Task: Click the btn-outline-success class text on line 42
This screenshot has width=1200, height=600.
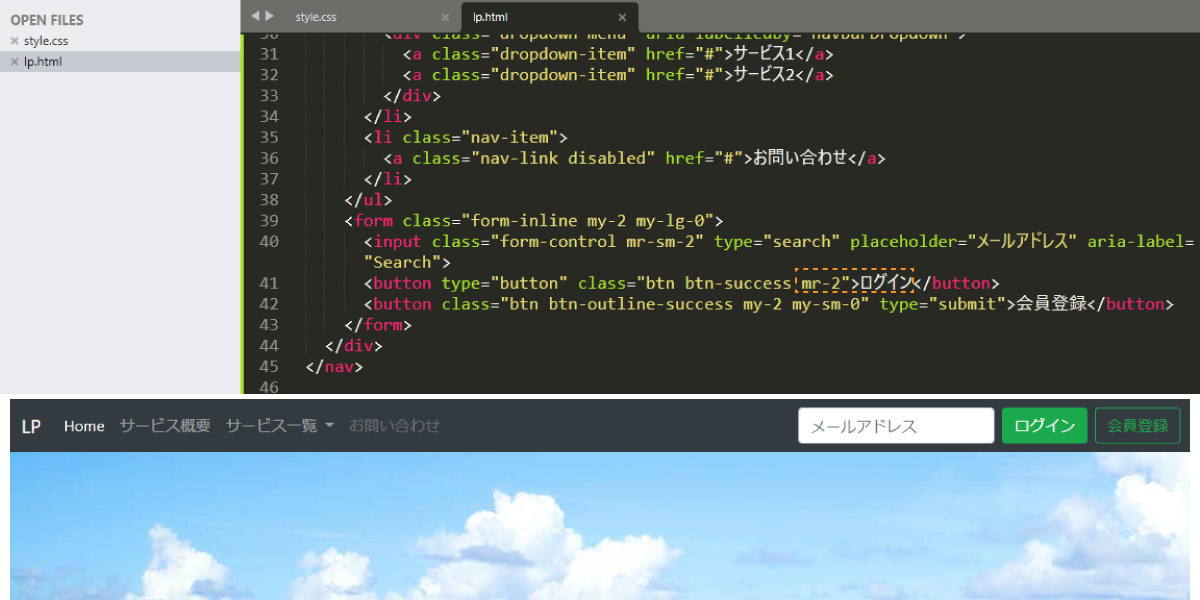Action: [646, 304]
